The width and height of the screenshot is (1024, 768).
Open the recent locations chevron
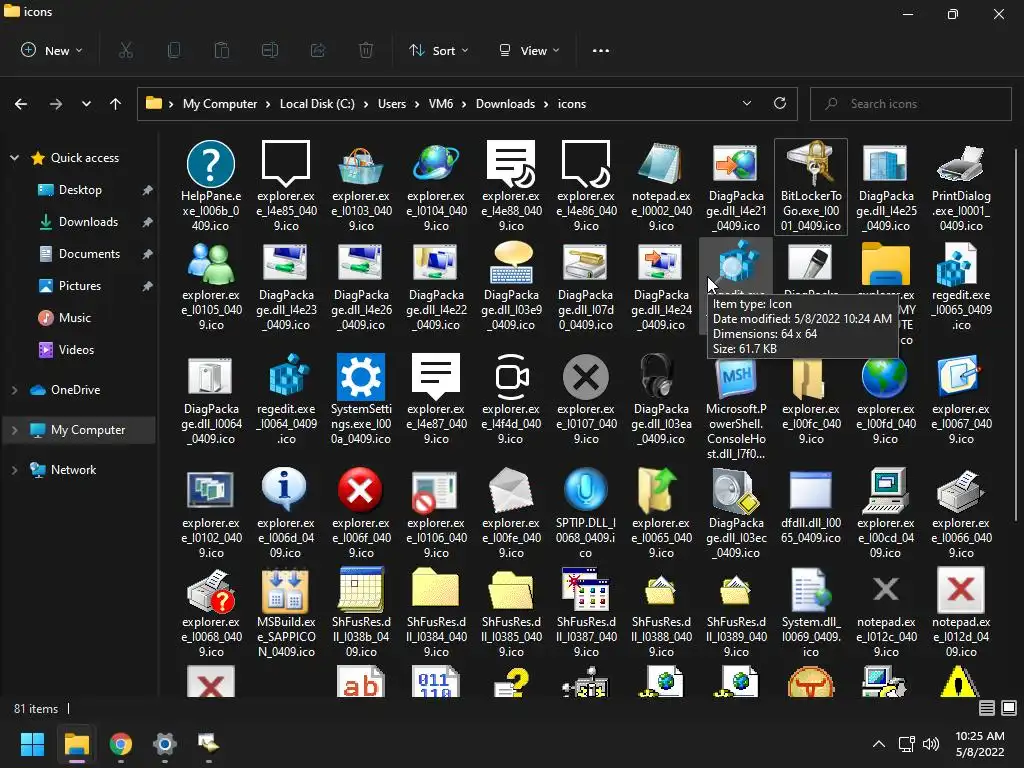tap(86, 103)
